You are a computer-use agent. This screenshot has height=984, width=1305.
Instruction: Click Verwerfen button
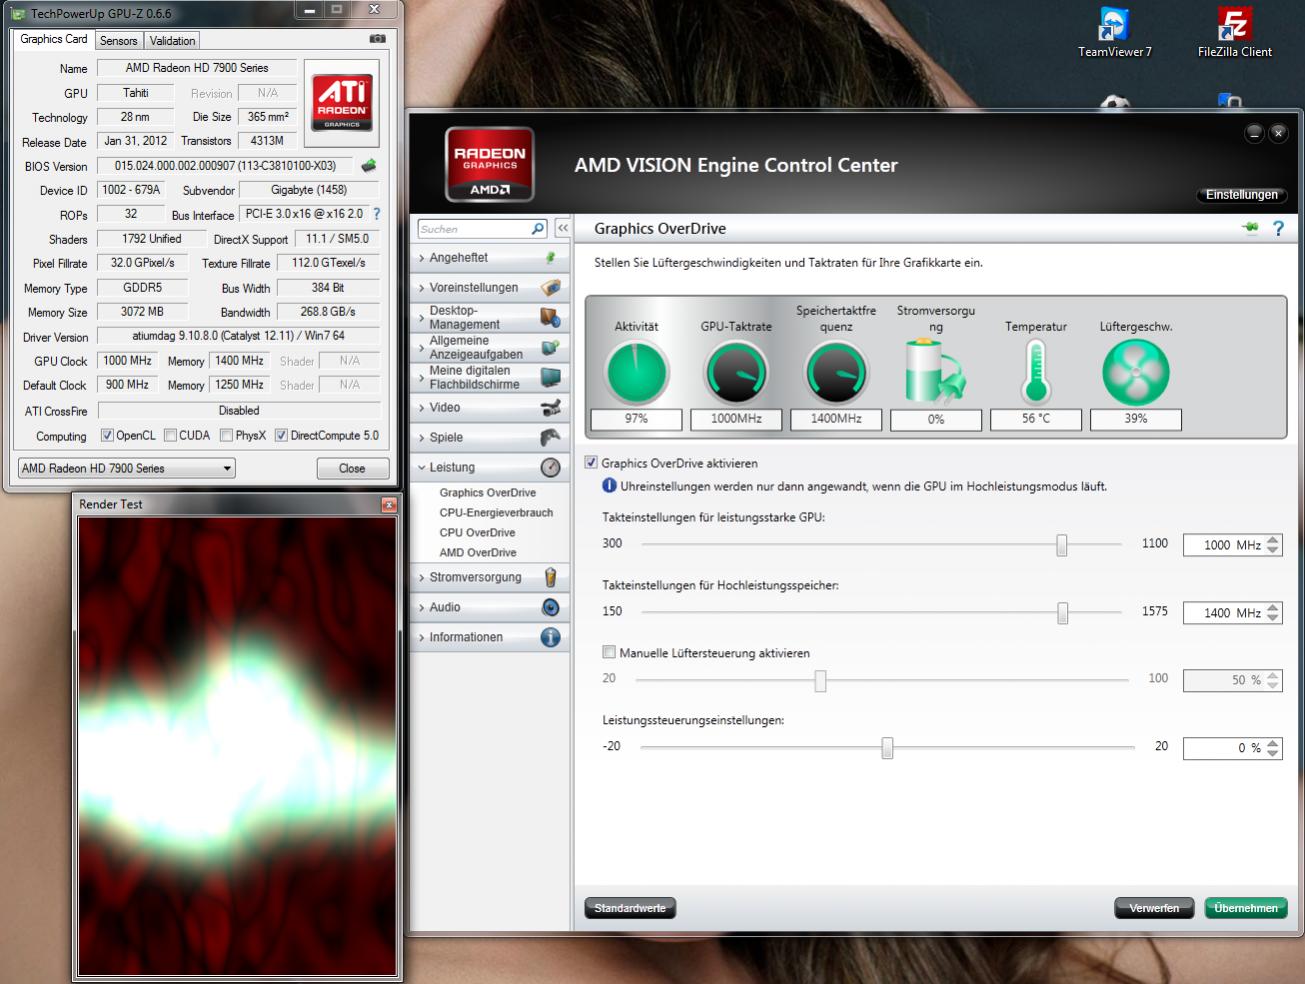[1154, 908]
